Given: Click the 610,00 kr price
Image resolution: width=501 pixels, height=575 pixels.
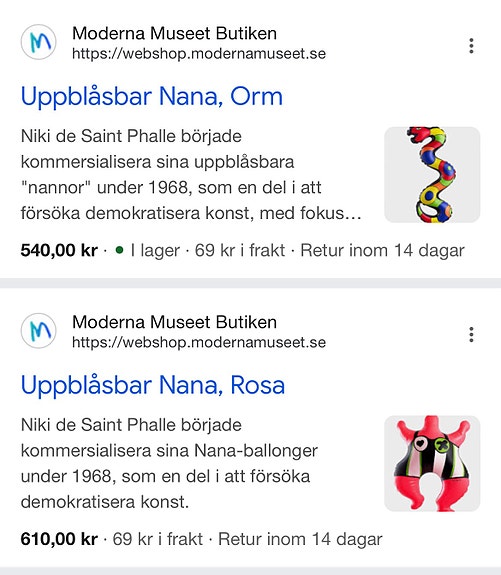Looking at the screenshot, I should pos(59,539).
